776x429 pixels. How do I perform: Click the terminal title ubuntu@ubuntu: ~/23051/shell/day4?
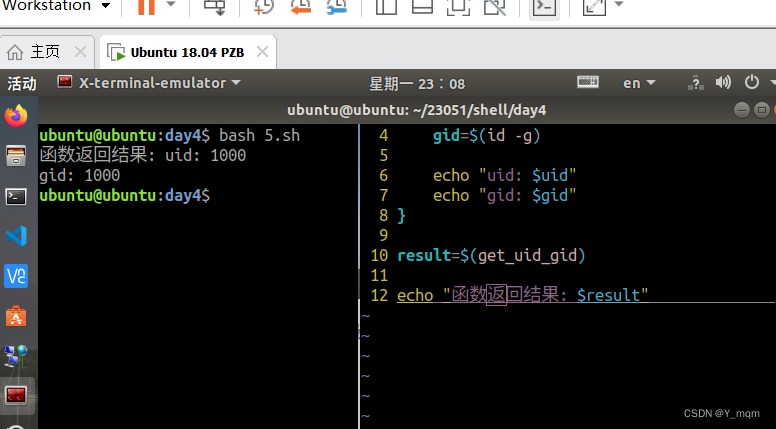[x=417, y=110]
